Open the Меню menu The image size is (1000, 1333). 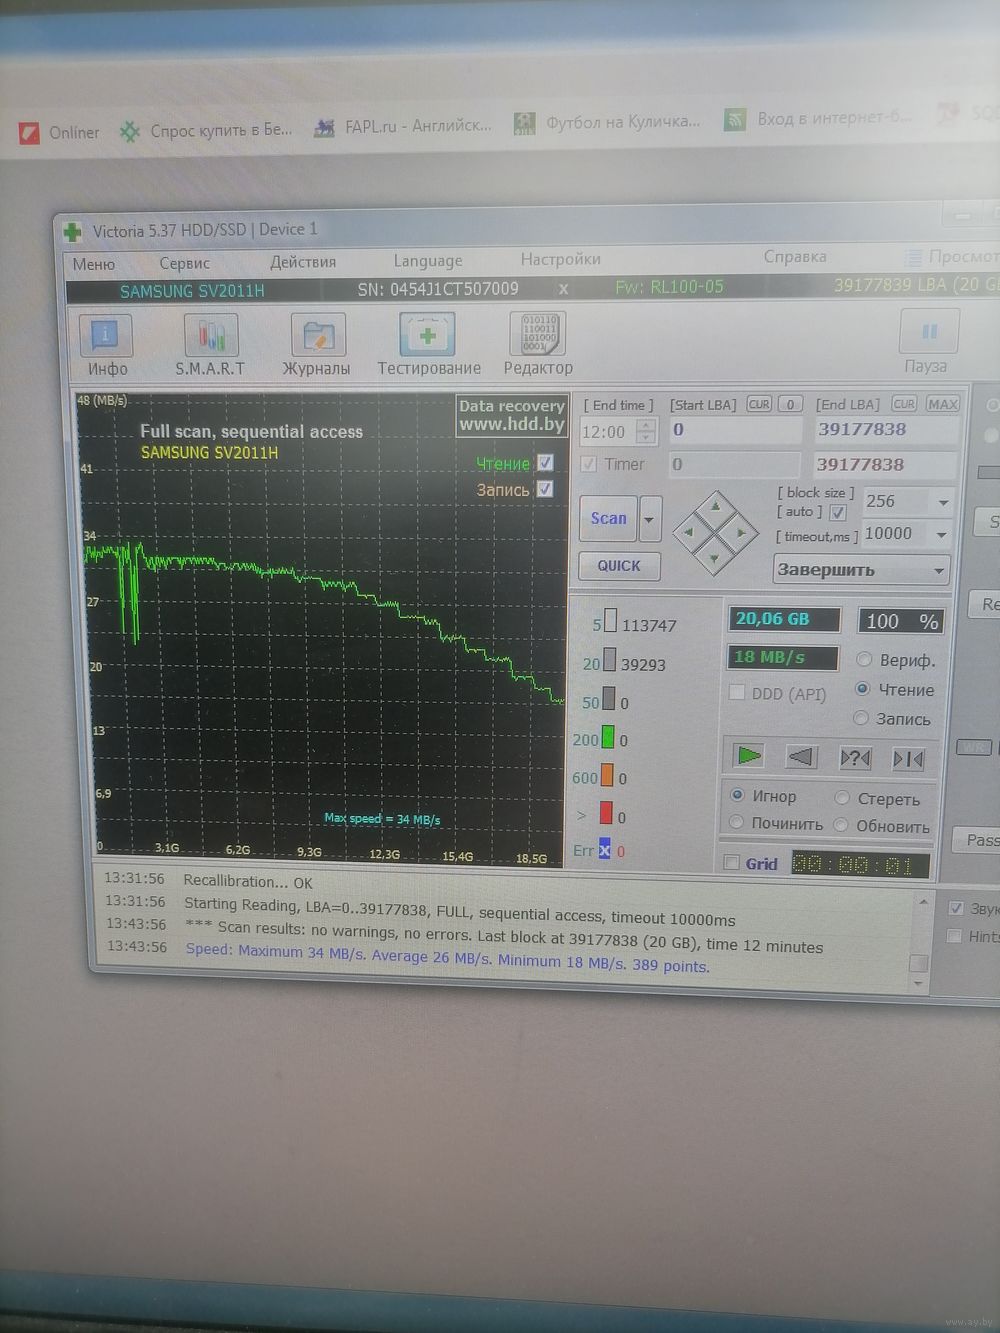point(94,264)
